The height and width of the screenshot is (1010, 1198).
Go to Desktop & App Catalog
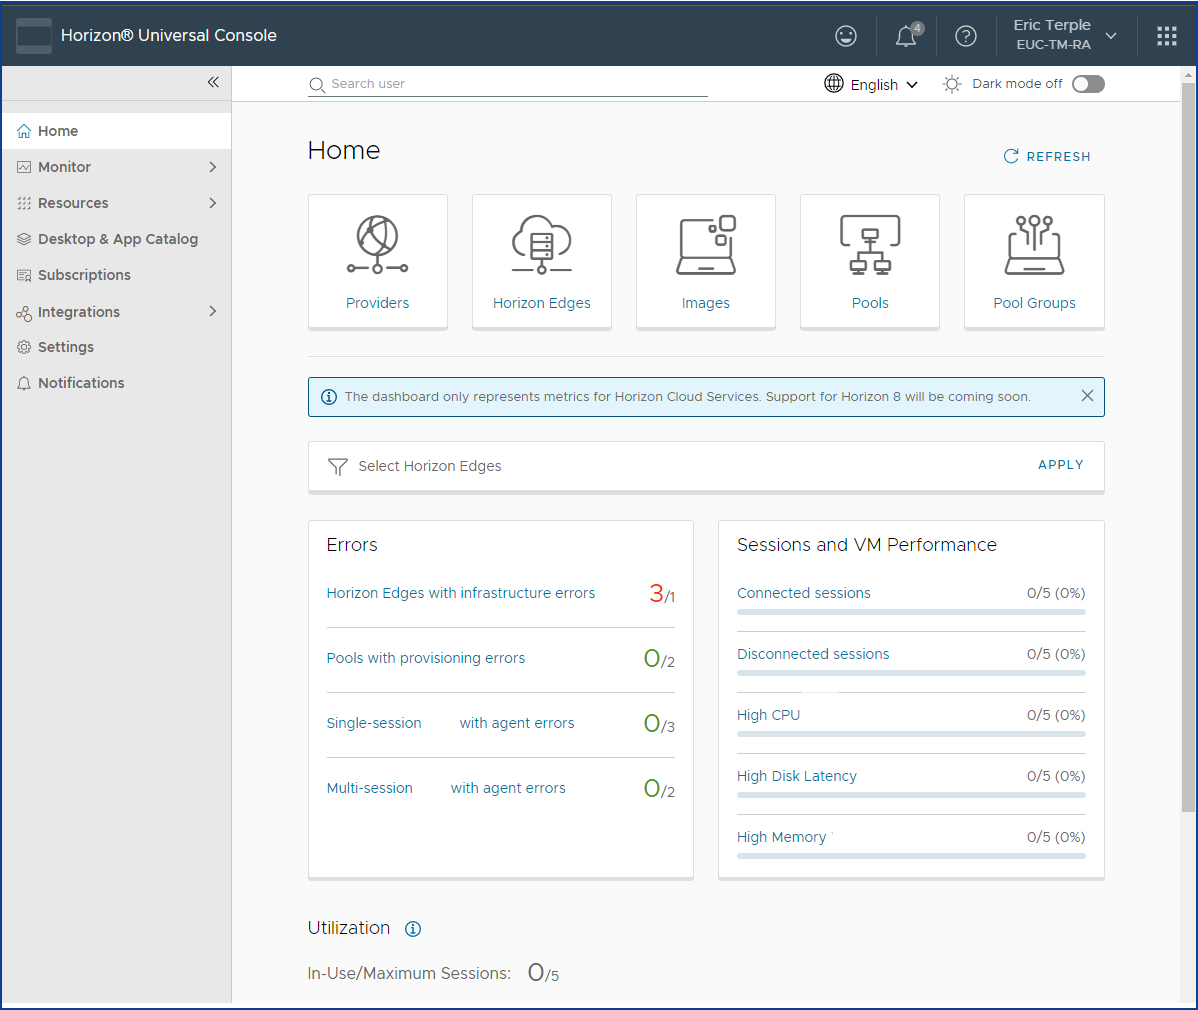click(x=117, y=239)
